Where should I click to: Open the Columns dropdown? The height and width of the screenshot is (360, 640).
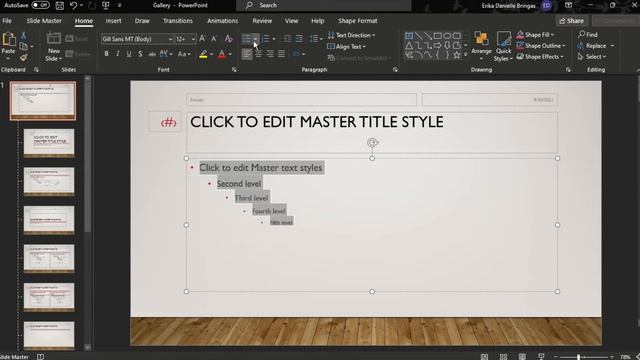tap(299, 54)
